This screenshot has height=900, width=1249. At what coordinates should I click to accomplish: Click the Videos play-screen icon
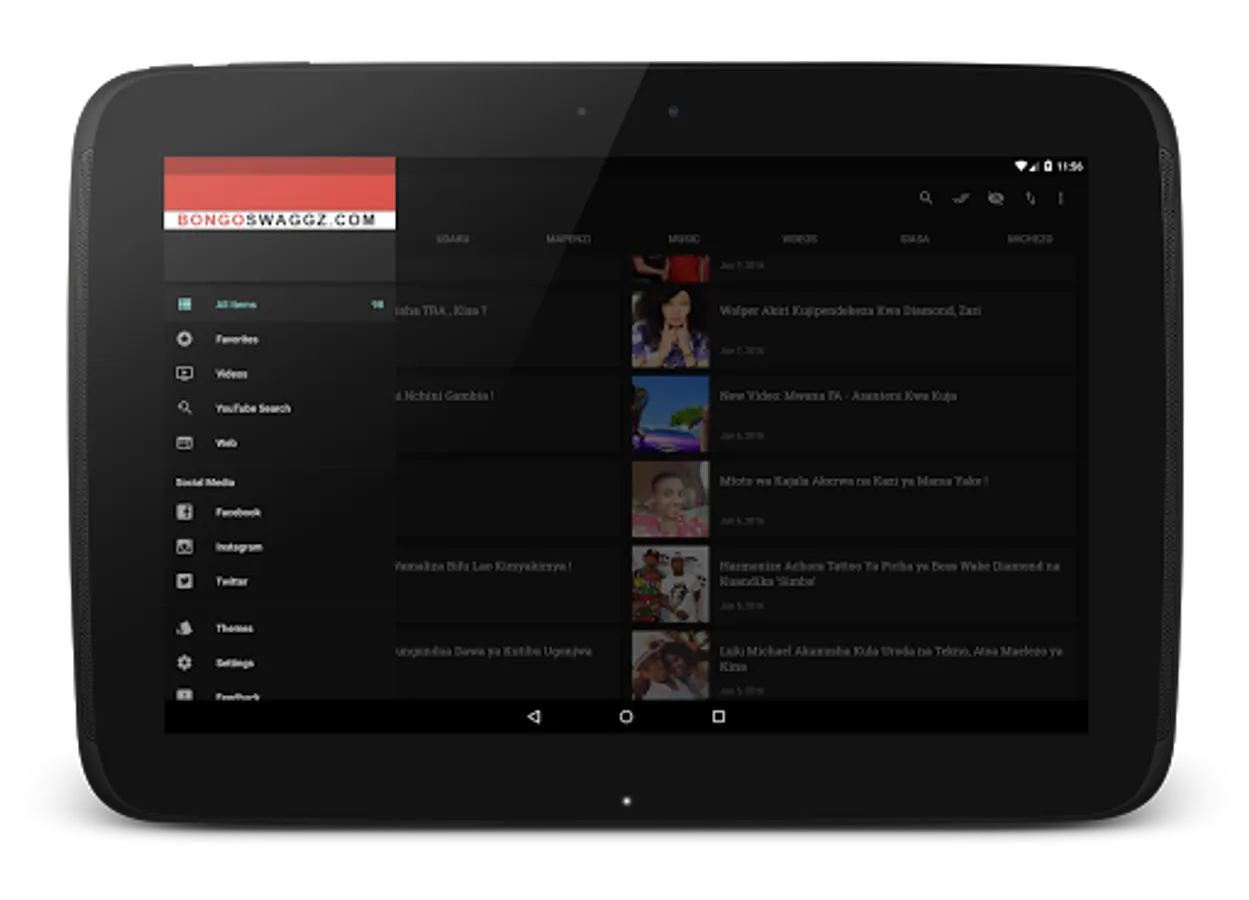[x=184, y=373]
